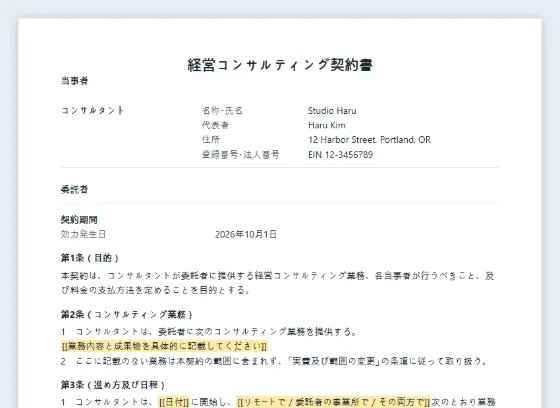Click the 第2条（コンサルティング業務）heading

[x=127, y=314]
